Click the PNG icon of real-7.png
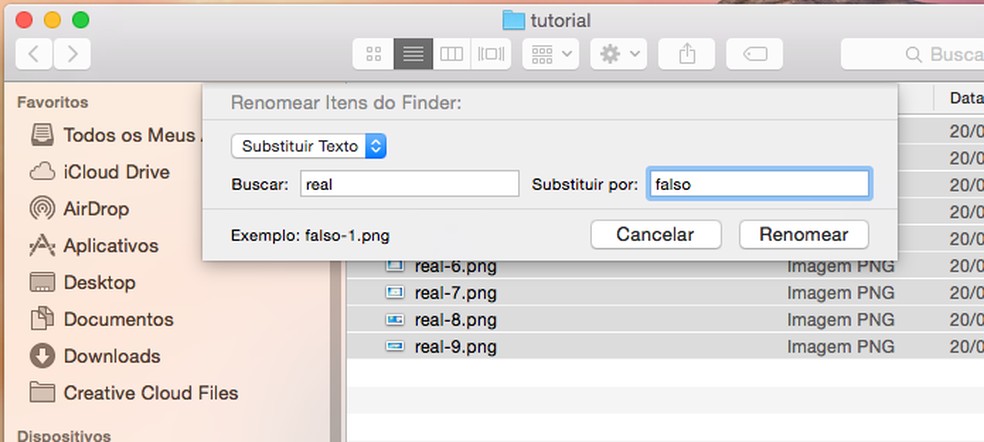The width and height of the screenshot is (984, 442). (x=395, y=293)
